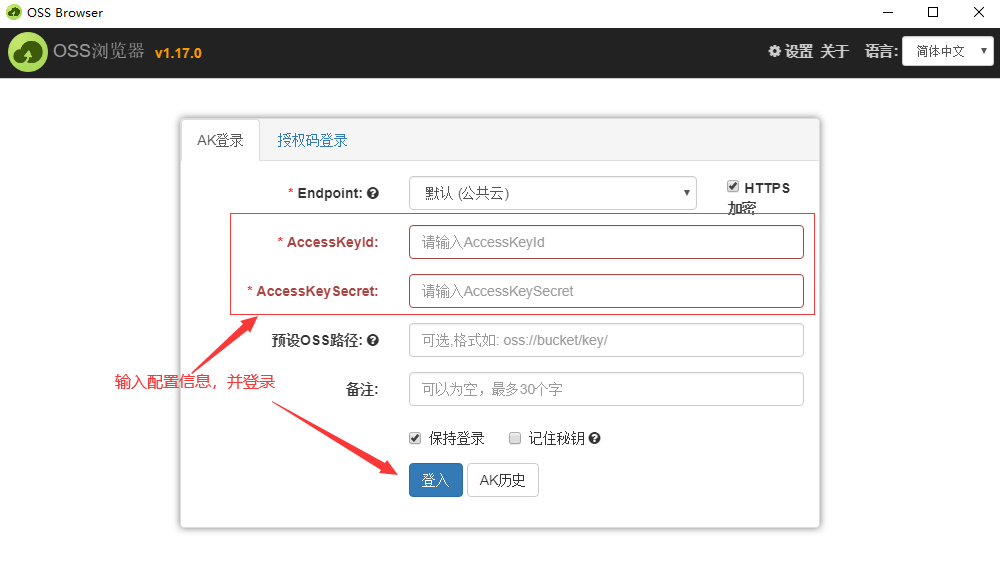
Task: Click the Endpoint help question mark icon
Action: (373, 193)
